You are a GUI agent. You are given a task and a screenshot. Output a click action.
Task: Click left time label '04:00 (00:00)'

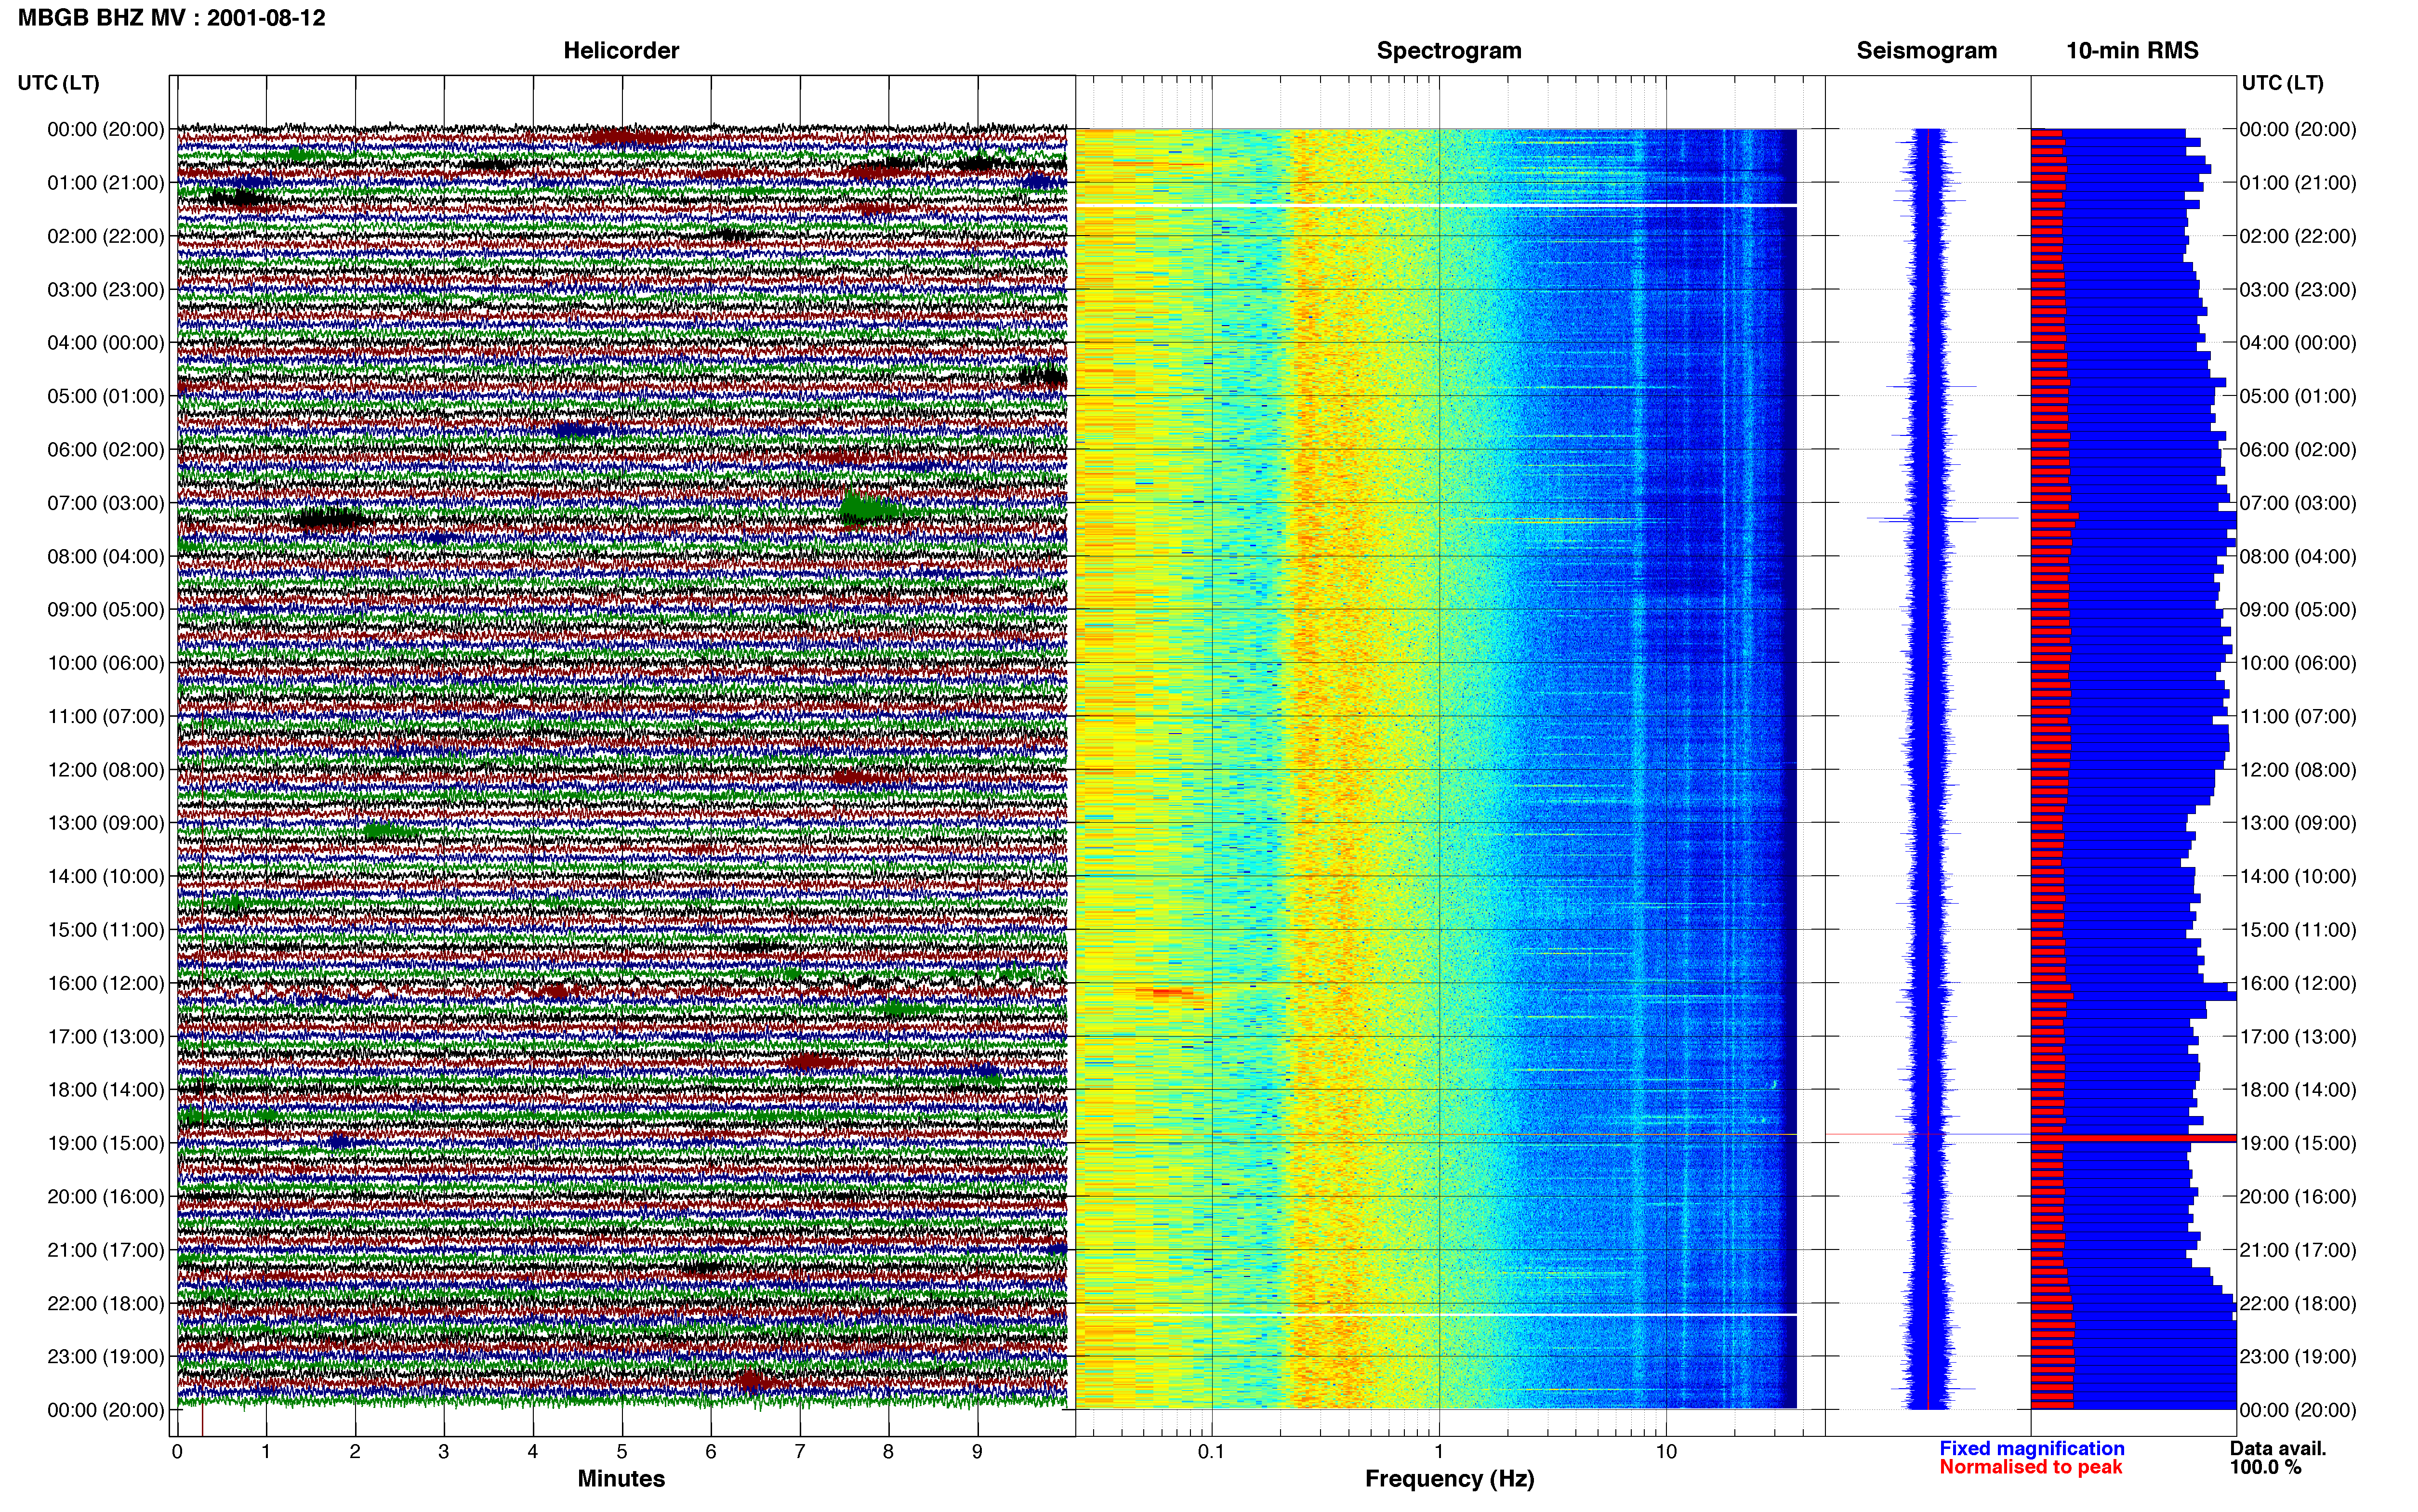(x=106, y=343)
